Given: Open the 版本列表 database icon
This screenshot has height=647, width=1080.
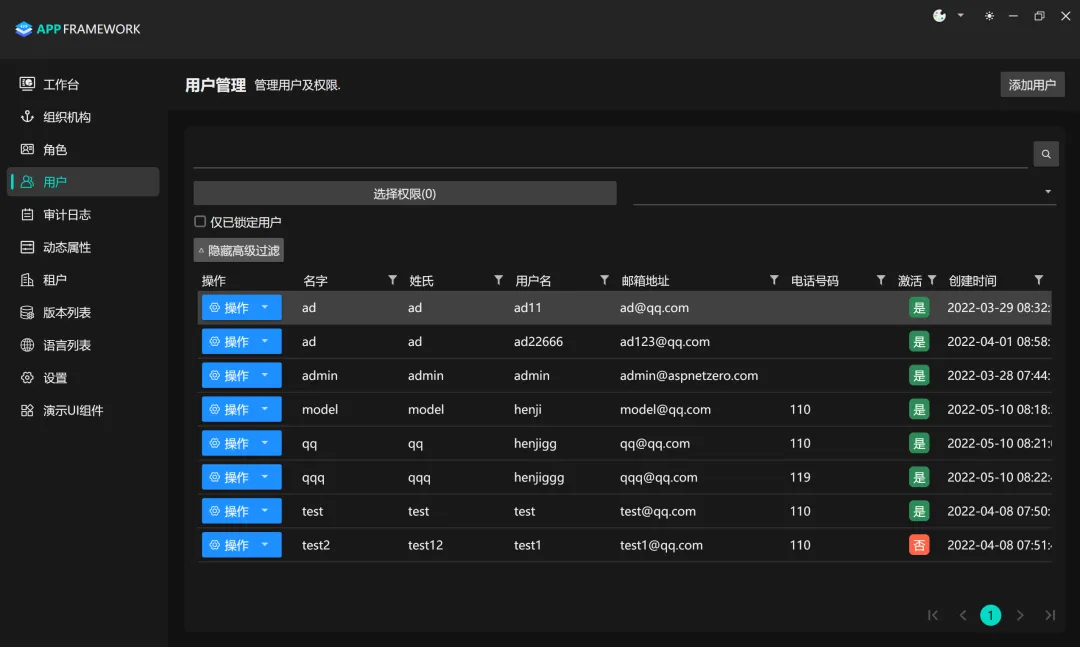Looking at the screenshot, I should pyautogui.click(x=25, y=312).
